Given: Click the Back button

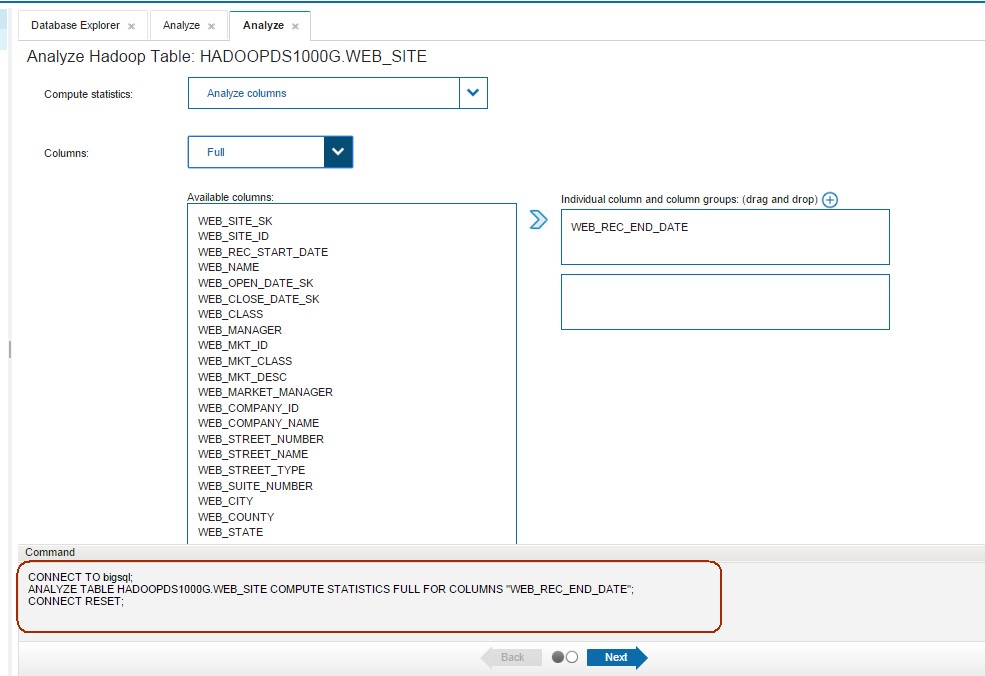Looking at the screenshot, I should coord(511,657).
